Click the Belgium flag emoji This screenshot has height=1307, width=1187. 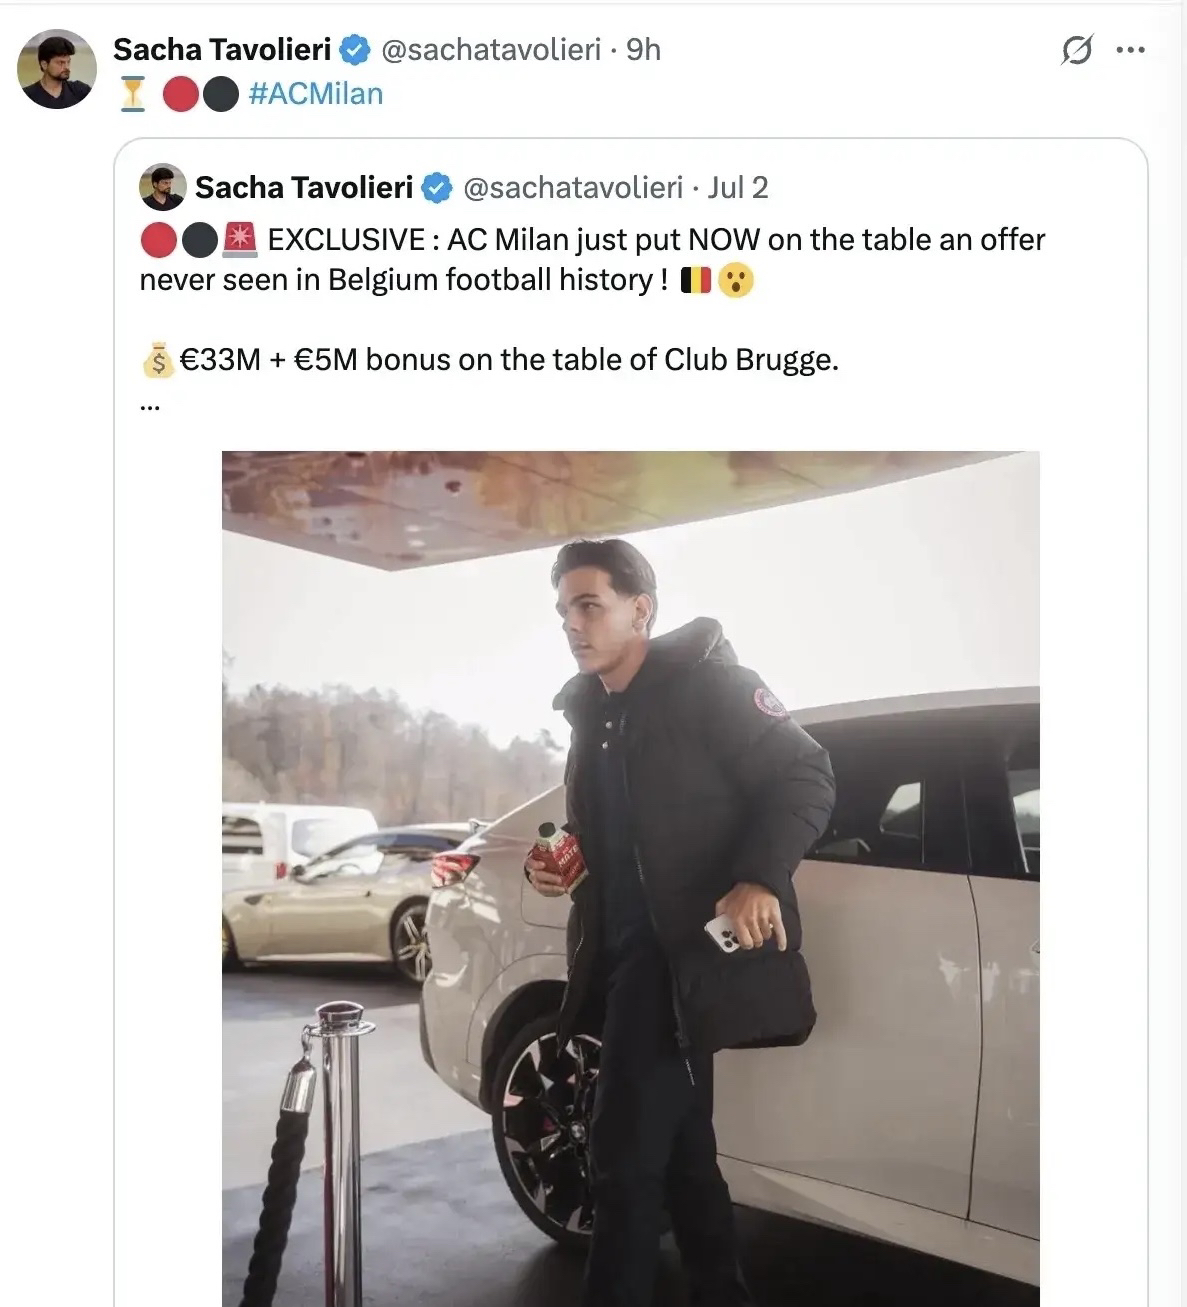695,281
